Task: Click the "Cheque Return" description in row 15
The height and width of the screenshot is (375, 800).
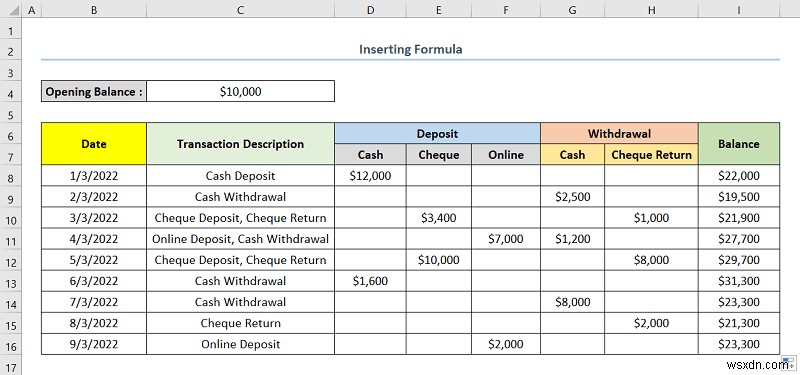Action: (240, 323)
